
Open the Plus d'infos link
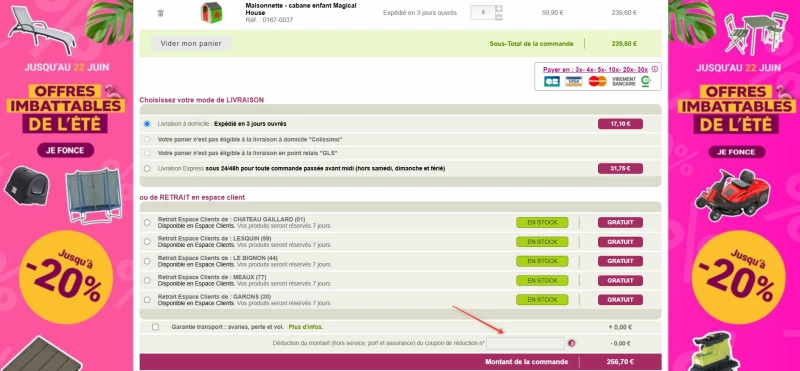(x=306, y=327)
